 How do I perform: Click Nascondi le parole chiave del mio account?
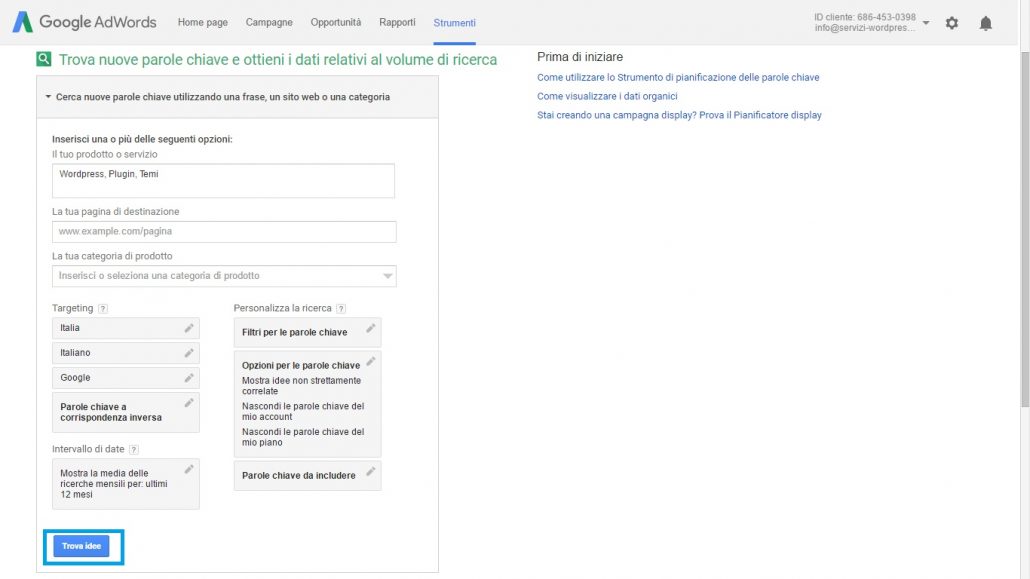click(303, 411)
